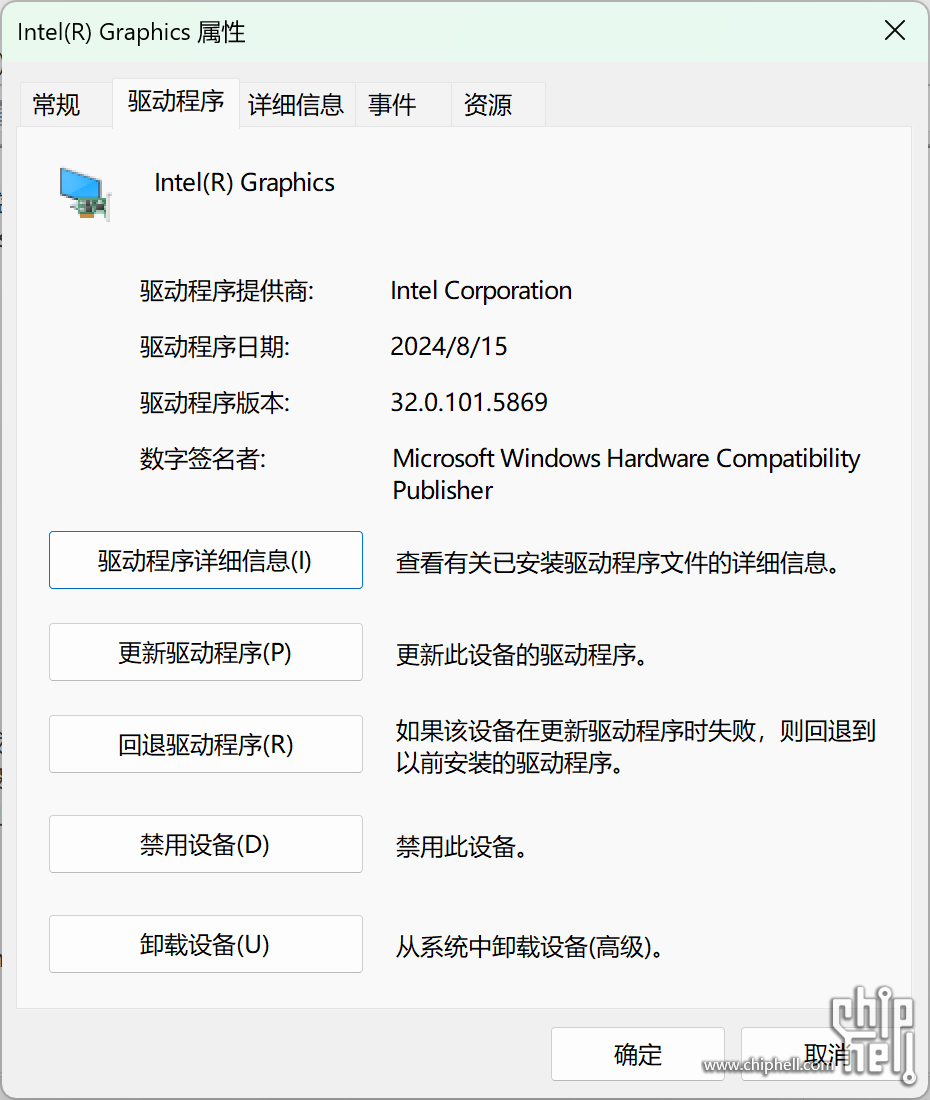Click the Intel(R) Graphics display adapter icon
This screenshot has height=1100, width=930.
[x=84, y=194]
